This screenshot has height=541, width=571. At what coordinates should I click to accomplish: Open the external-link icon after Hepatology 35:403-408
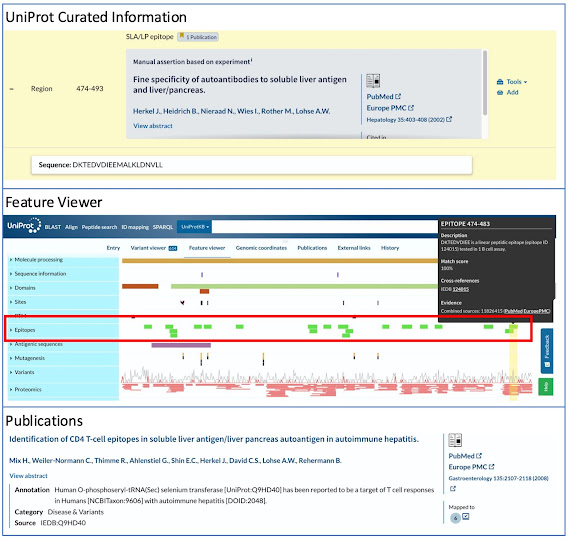point(449,119)
